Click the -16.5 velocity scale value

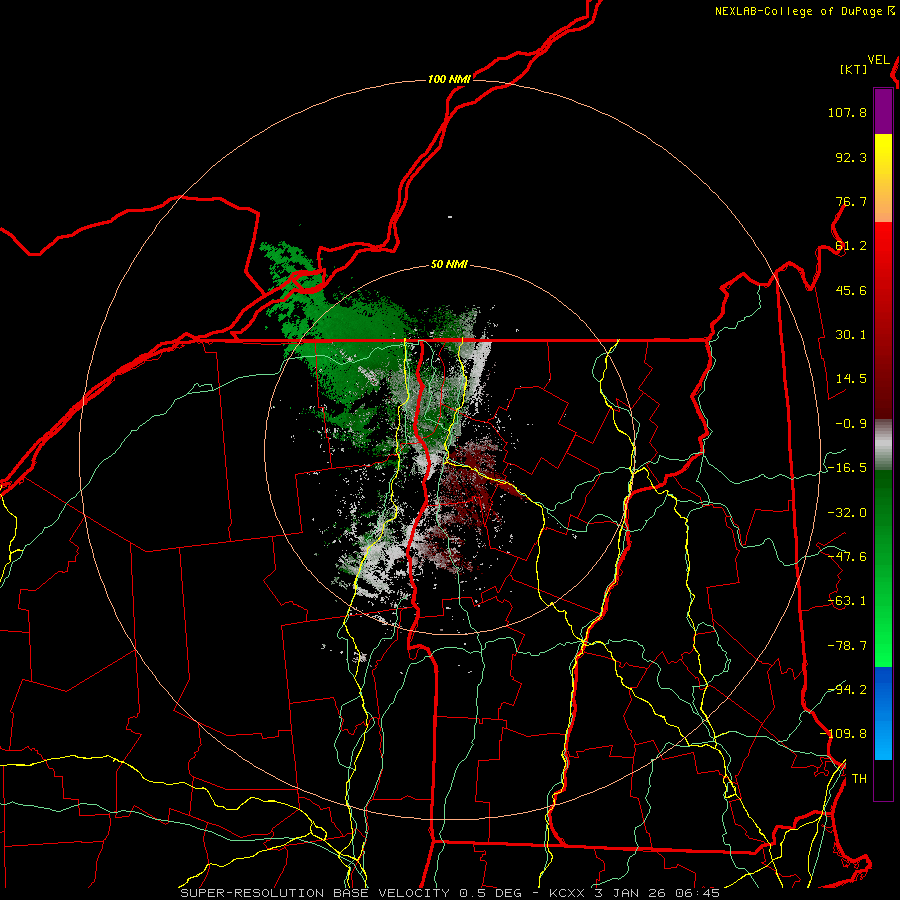847,468
